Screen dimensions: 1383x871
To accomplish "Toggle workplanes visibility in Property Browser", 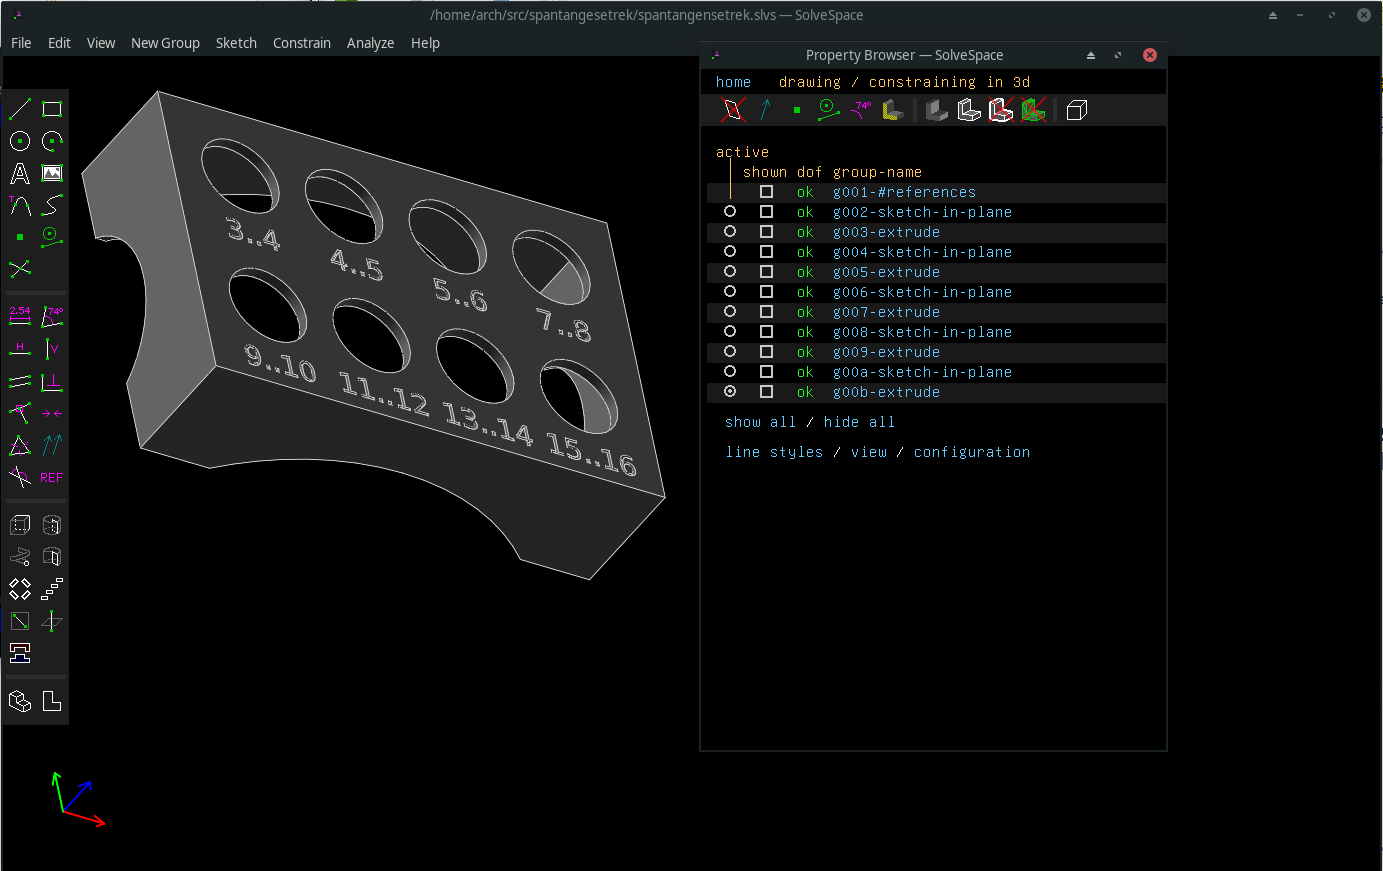I will tap(733, 110).
